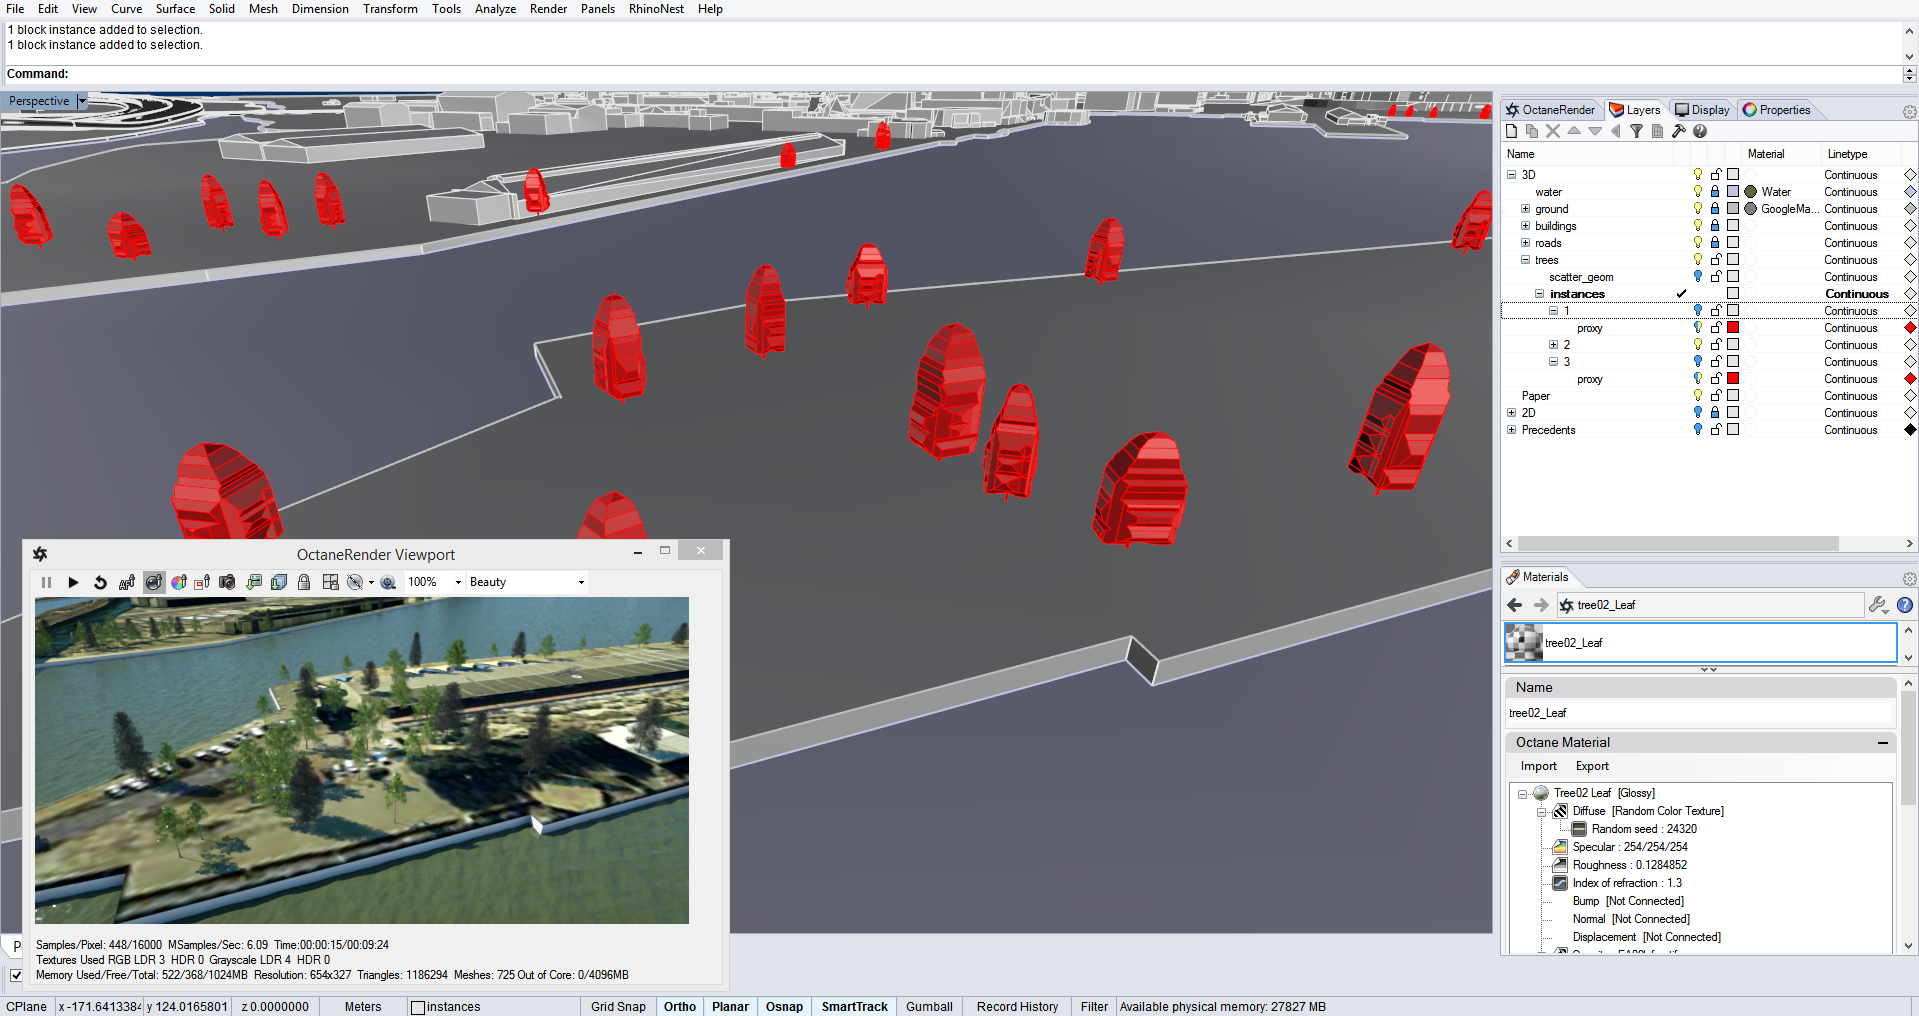Toggle the material picker in Octane viewport
Screen dimensions: 1919x1016
tap(153, 582)
